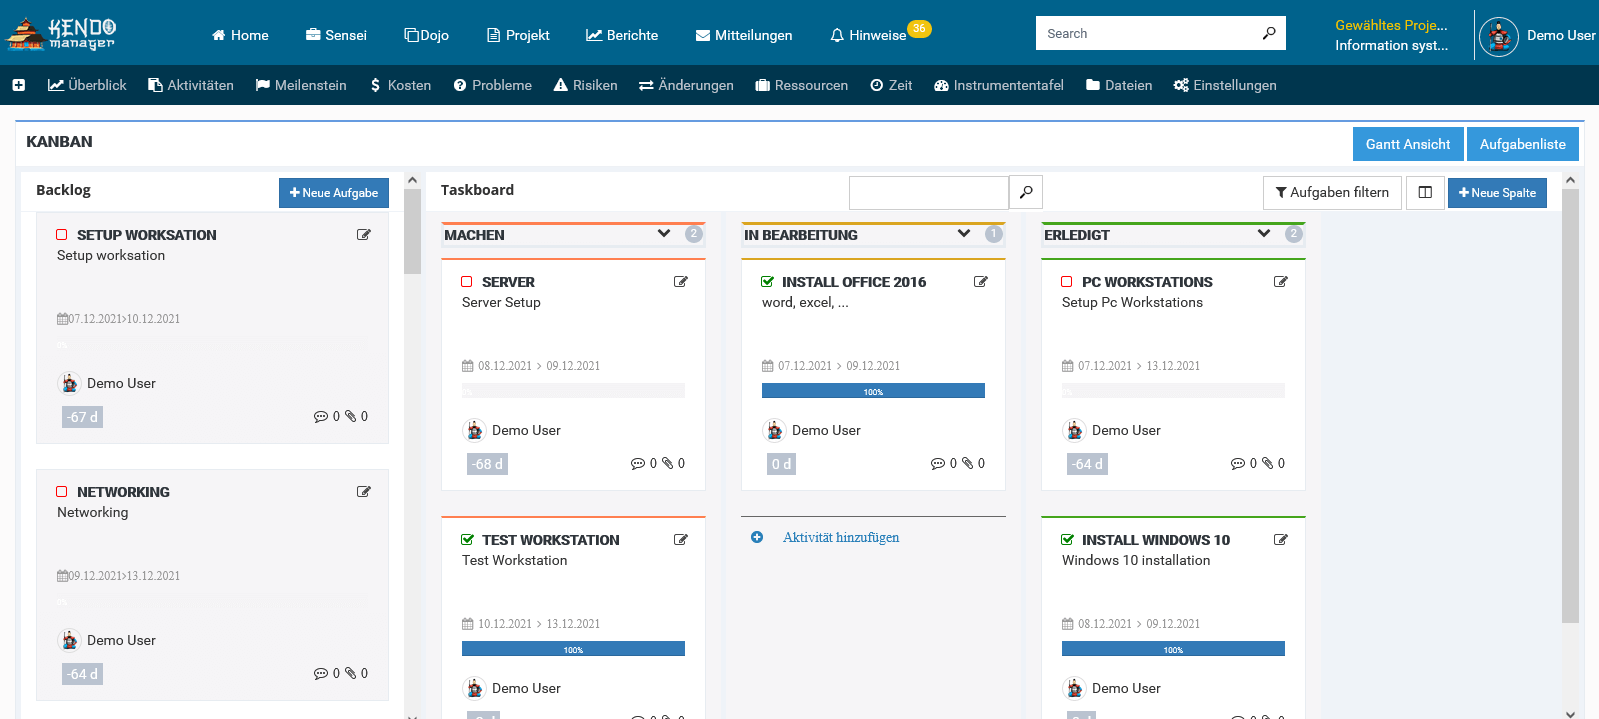Expand the ERLEDIGT column chevron
The width and height of the screenshot is (1599, 719).
(1264, 234)
